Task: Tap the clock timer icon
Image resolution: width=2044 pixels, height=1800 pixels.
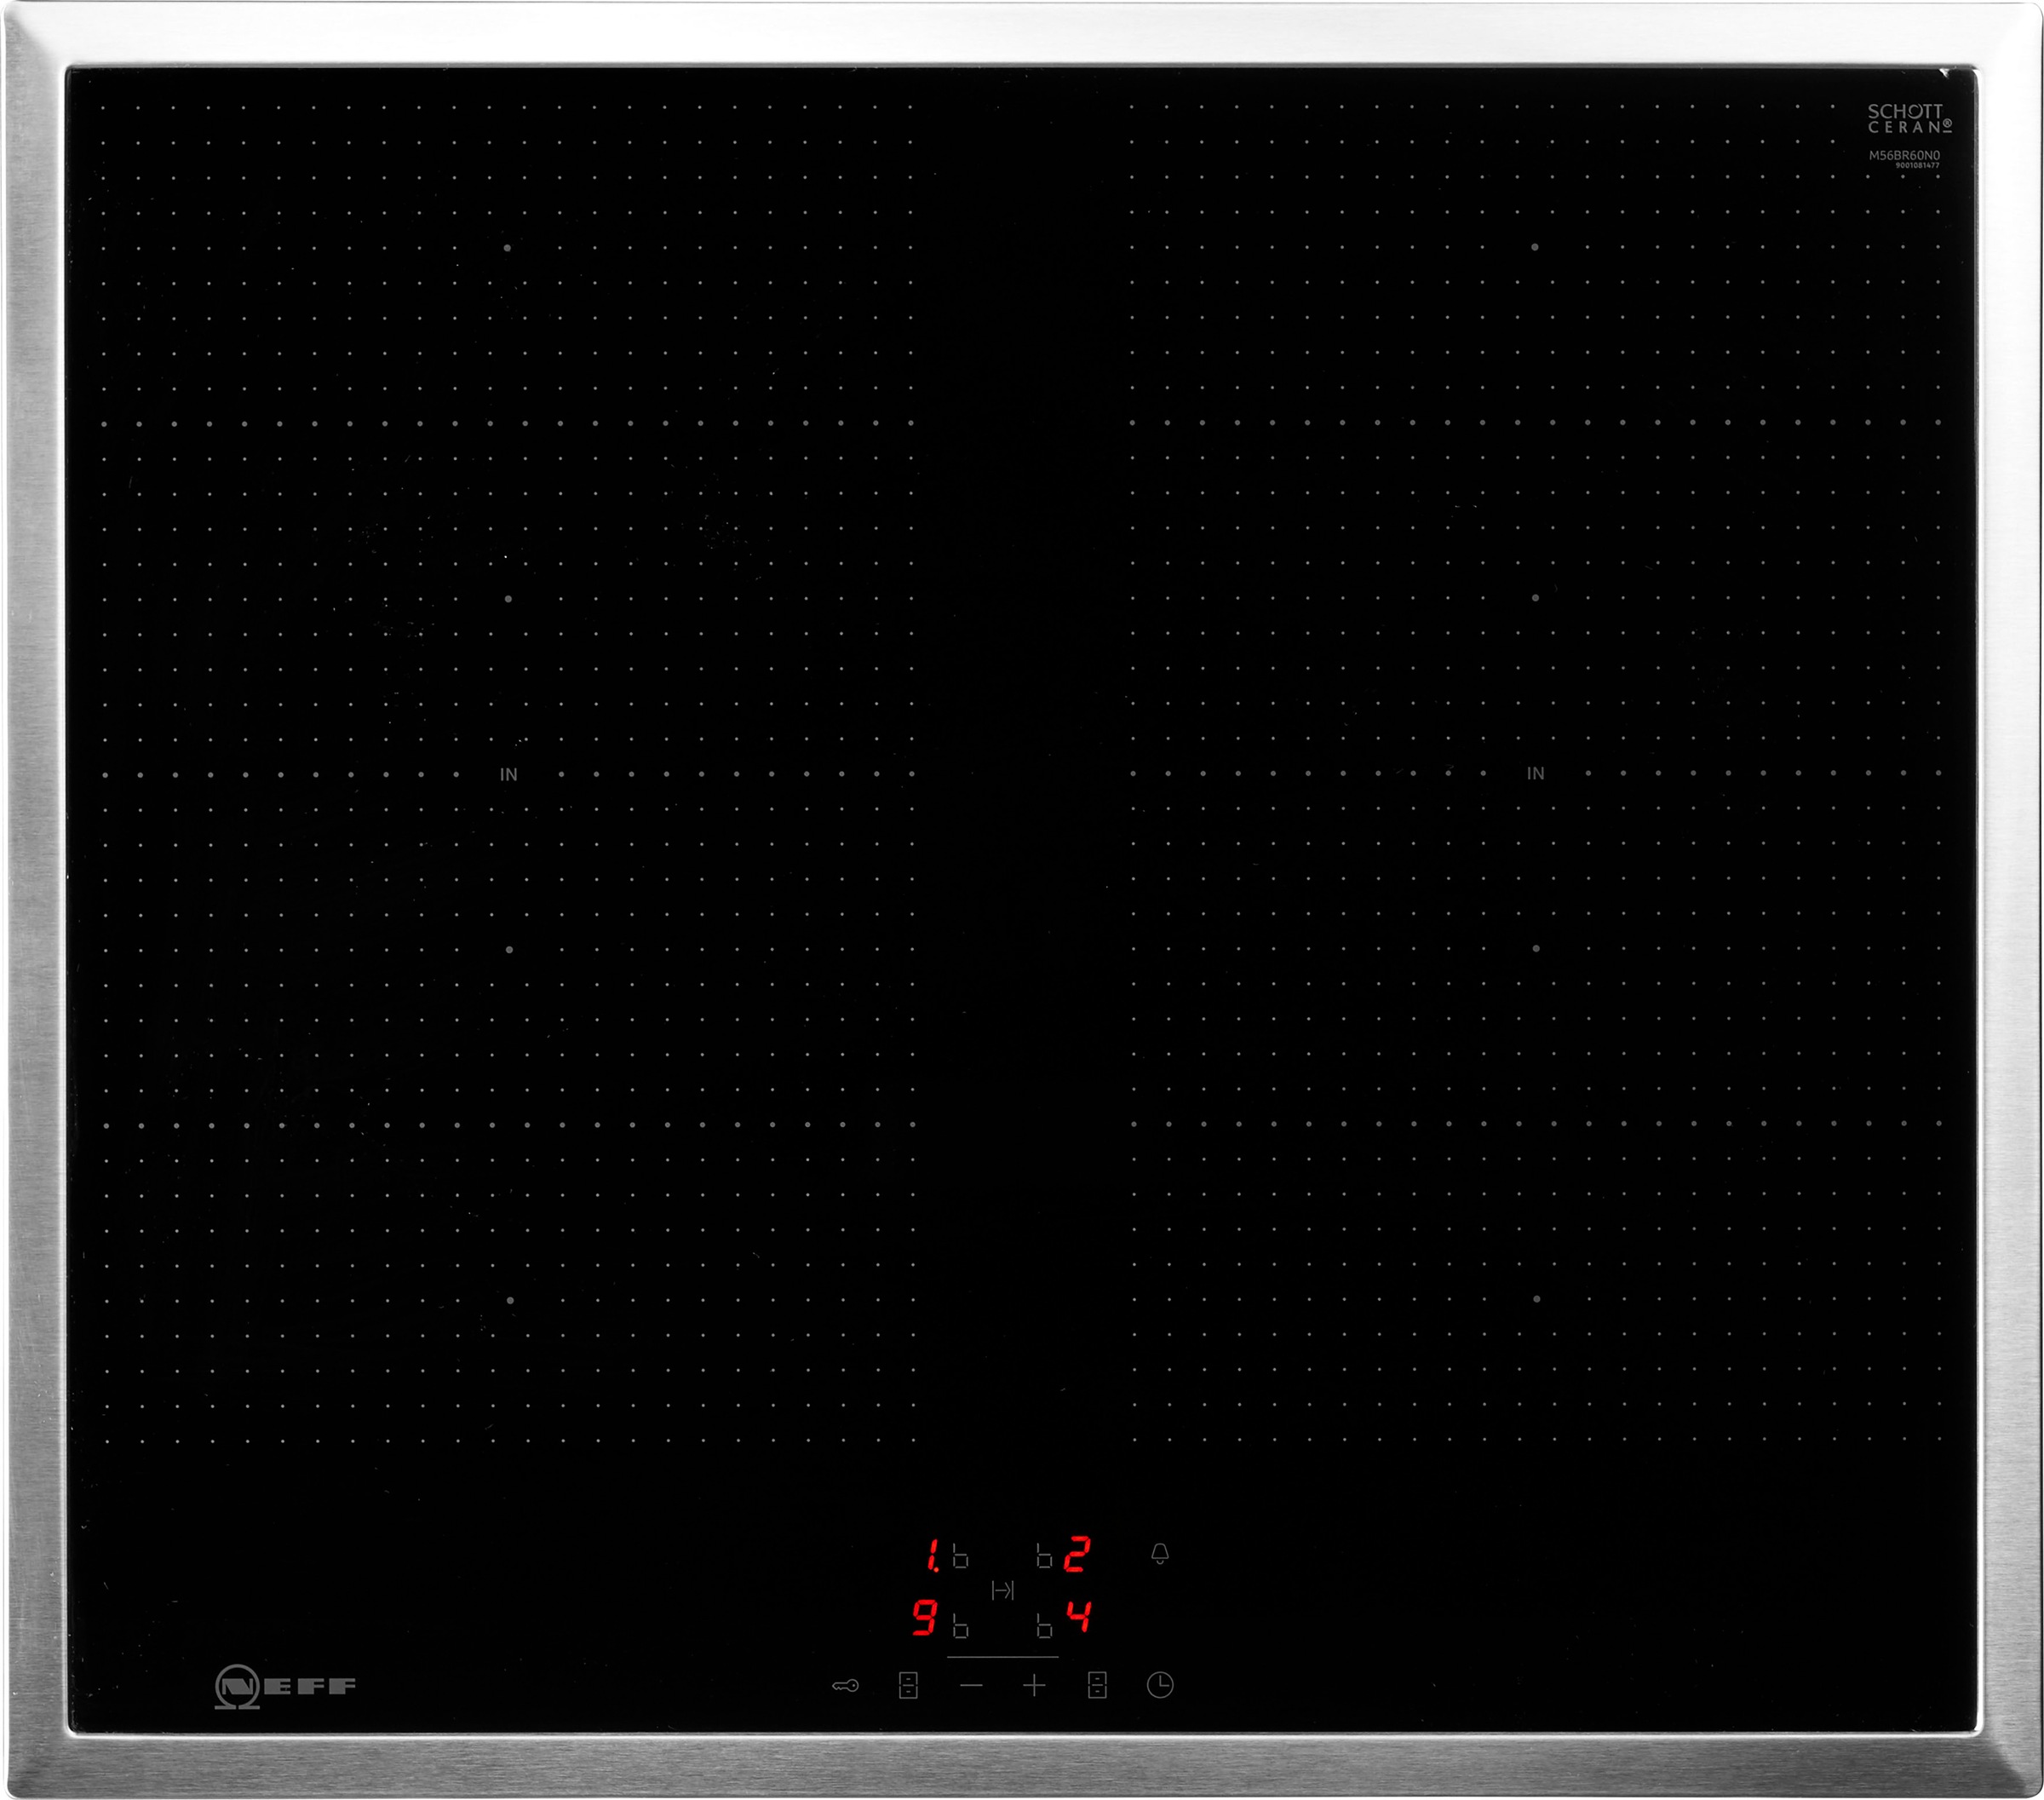Action: click(x=1160, y=1685)
